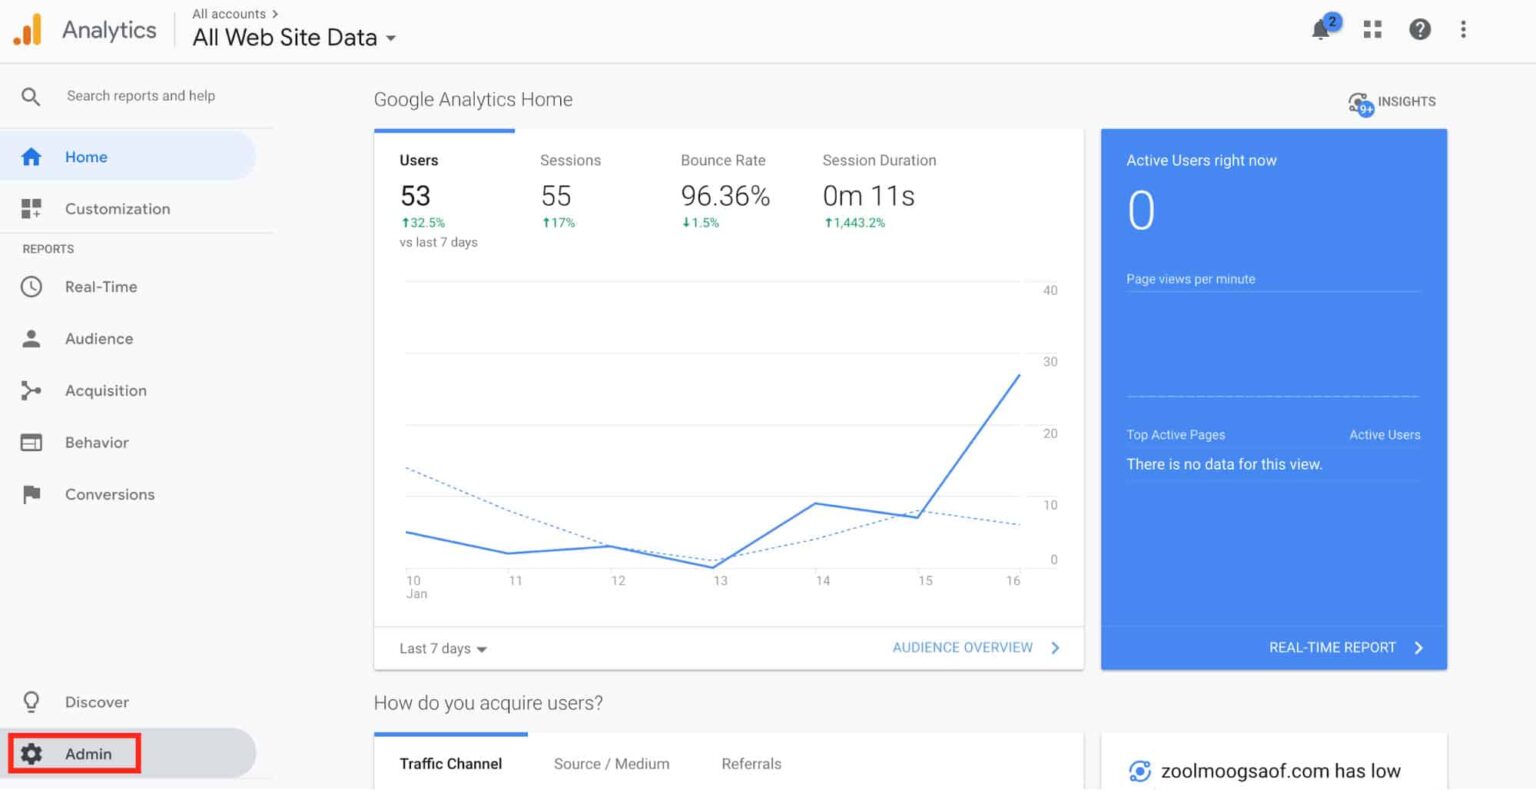Viewport: 1536px width, 790px height.
Task: Open the Last 7 days date dropdown
Action: pyautogui.click(x=442, y=649)
